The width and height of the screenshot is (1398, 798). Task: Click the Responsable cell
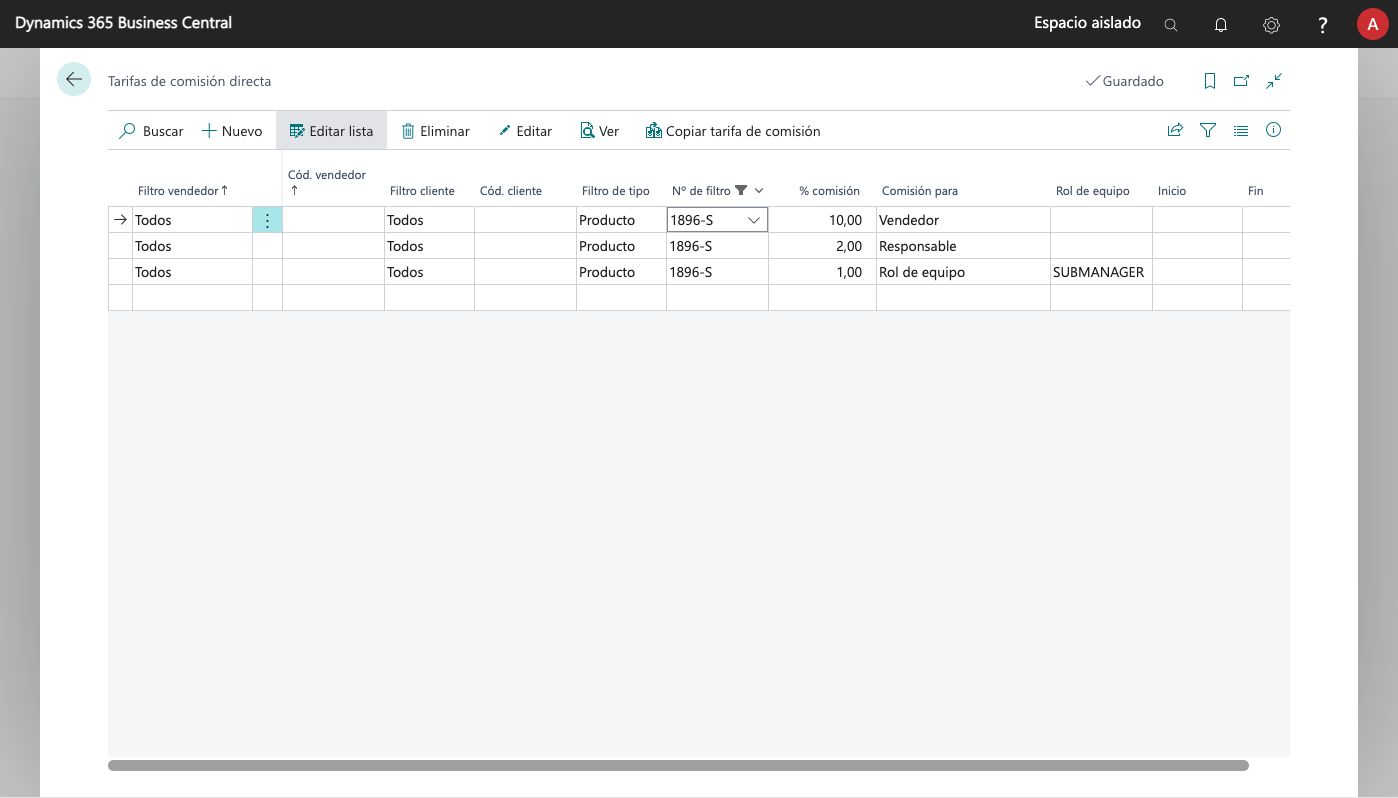[x=963, y=246]
